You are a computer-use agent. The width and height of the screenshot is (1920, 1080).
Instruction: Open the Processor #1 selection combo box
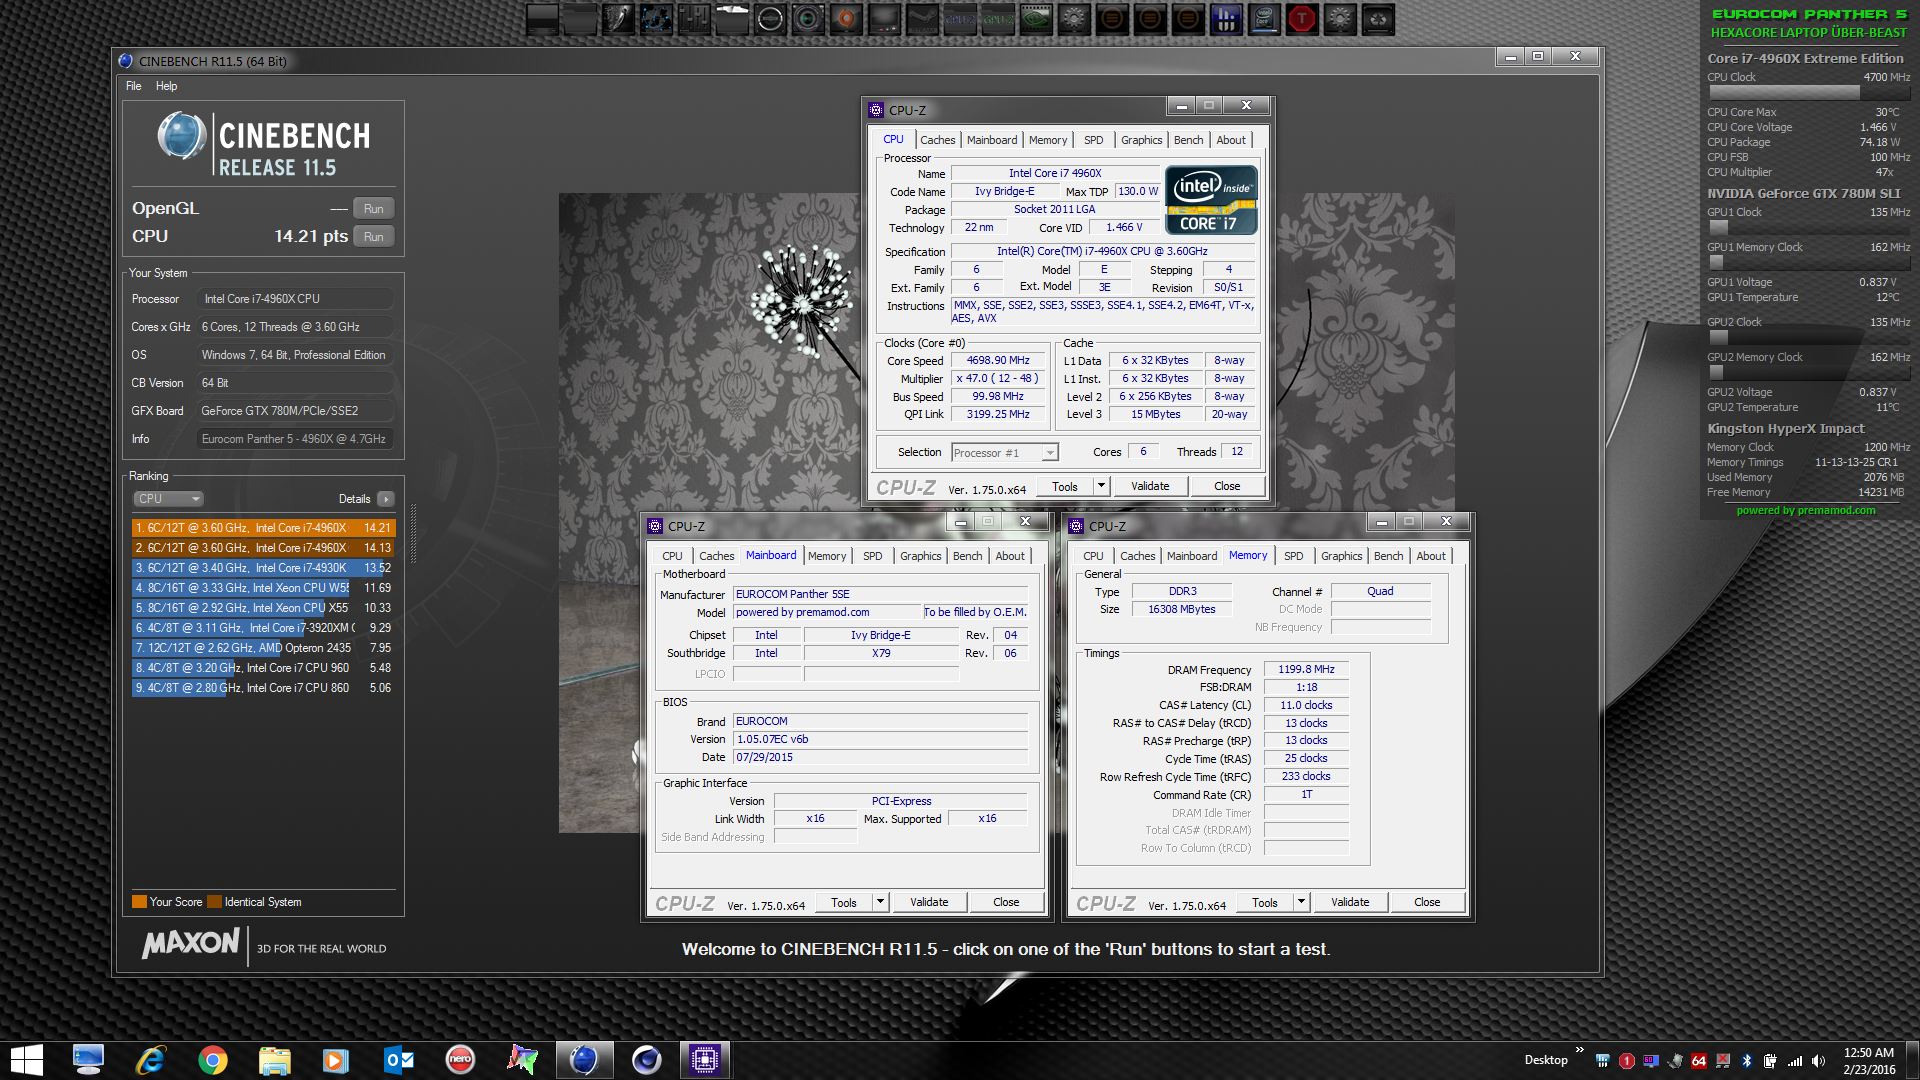point(1004,453)
